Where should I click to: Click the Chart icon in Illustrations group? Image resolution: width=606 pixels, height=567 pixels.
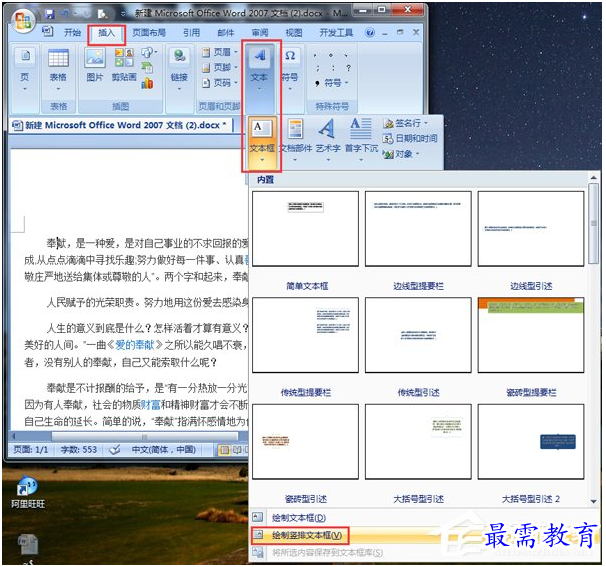147,83
